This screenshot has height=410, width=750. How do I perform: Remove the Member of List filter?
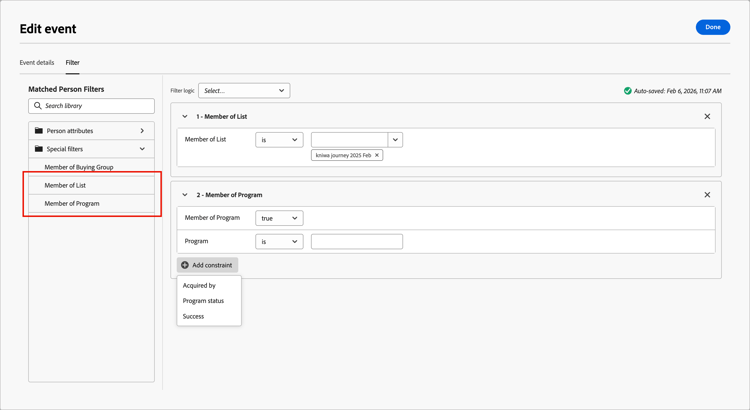click(x=707, y=117)
